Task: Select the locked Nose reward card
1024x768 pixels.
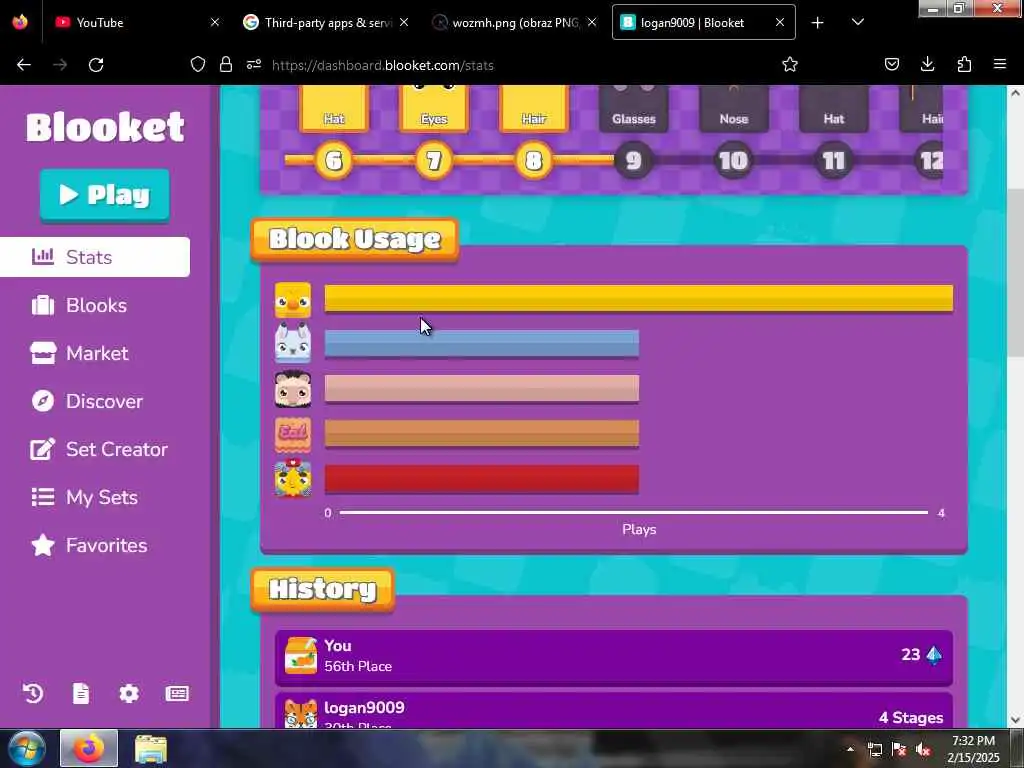Action: 733,108
